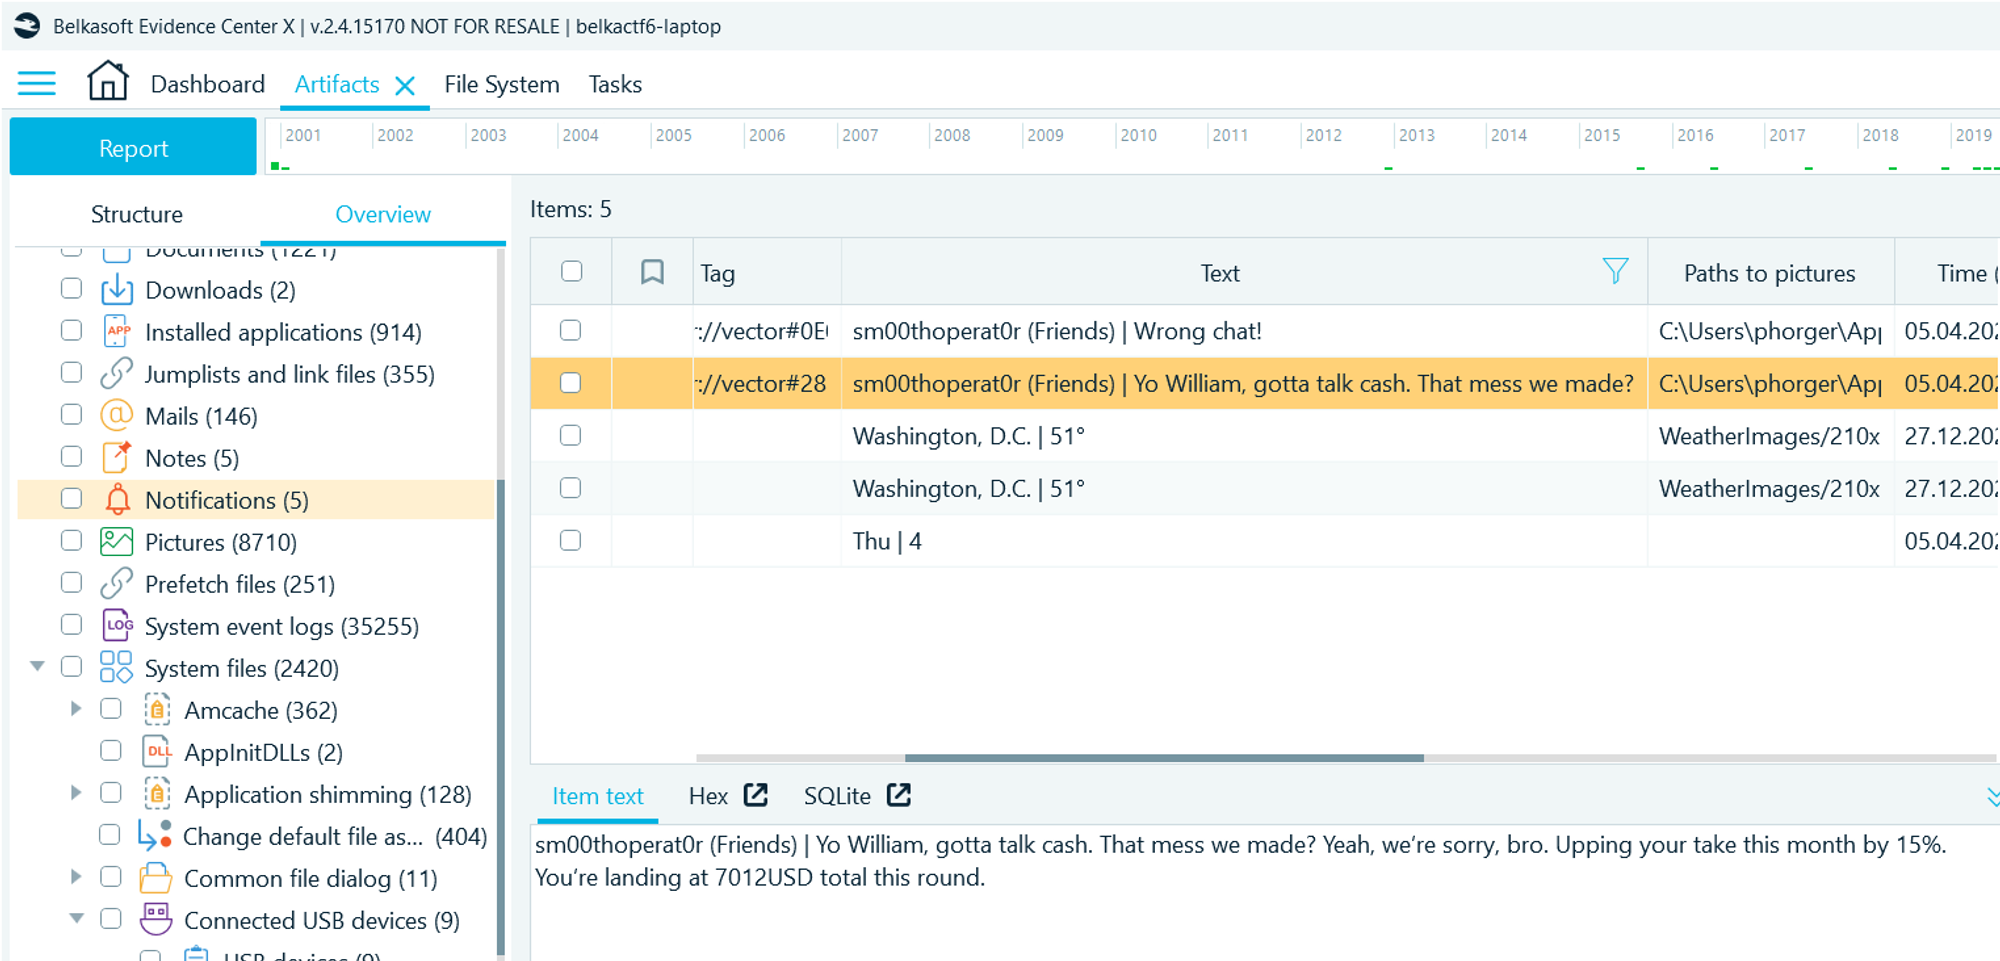Click the Mails envelope icon
This screenshot has width=2000, height=961.
[117, 416]
